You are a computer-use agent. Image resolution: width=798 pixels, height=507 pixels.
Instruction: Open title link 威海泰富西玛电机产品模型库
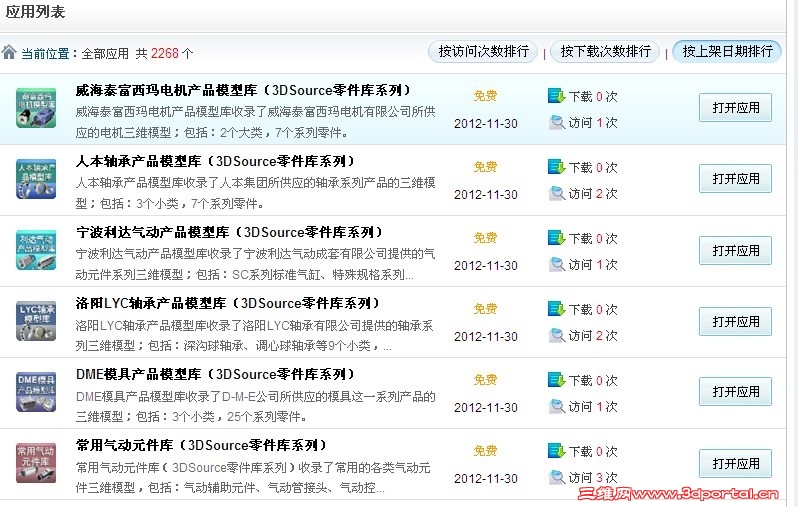click(x=243, y=91)
